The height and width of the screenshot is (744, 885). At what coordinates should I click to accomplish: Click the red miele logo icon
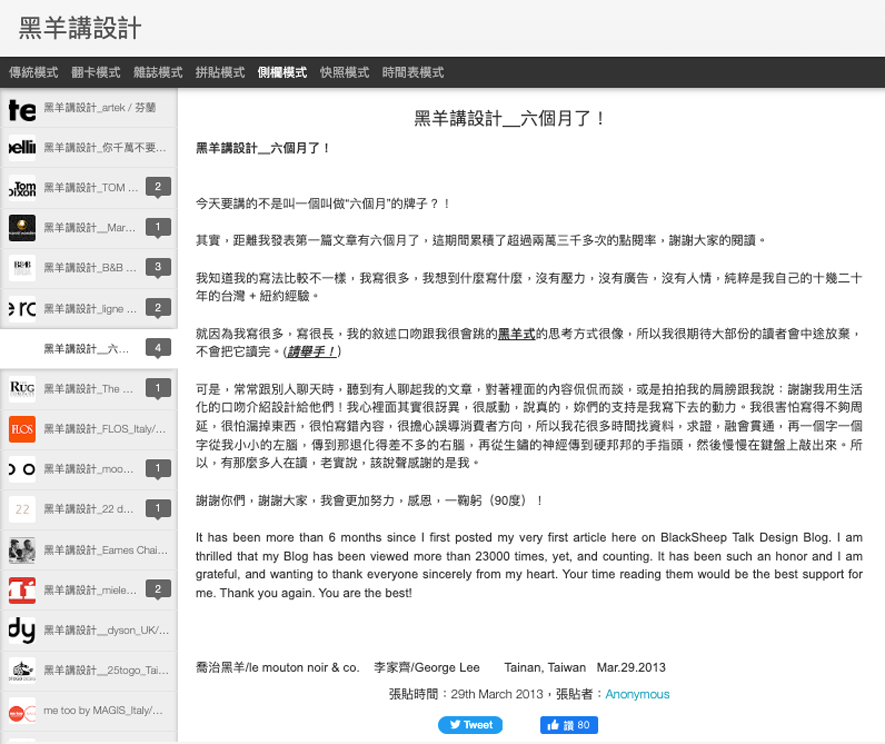click(x=22, y=590)
